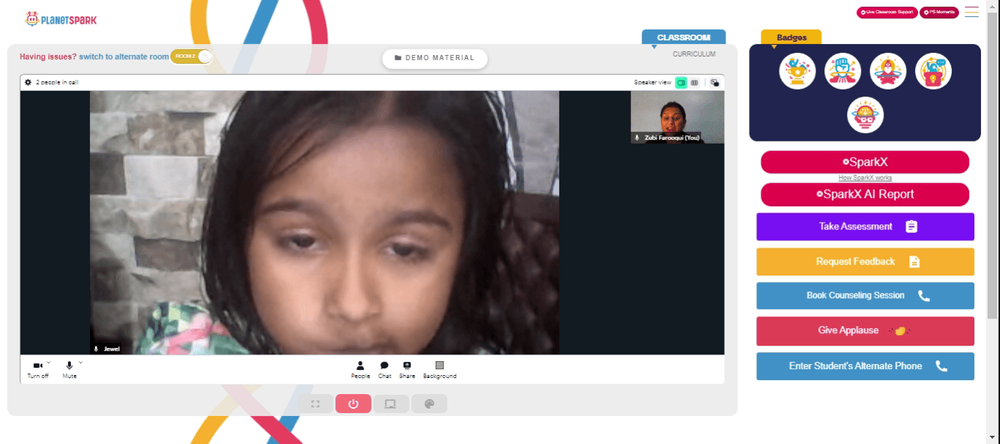
Task: Launch SparkX
Action: coord(865,162)
